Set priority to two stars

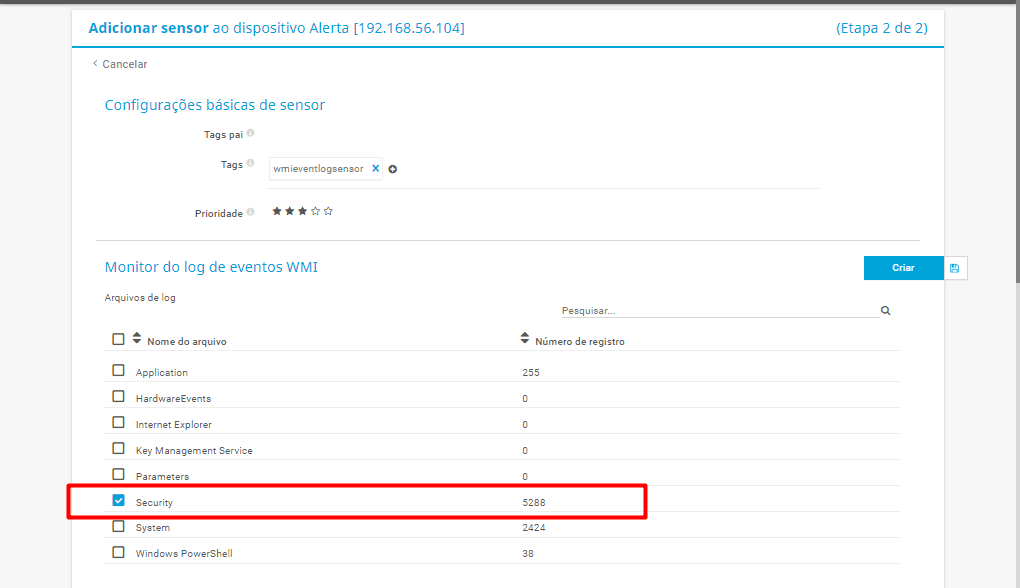click(x=289, y=211)
